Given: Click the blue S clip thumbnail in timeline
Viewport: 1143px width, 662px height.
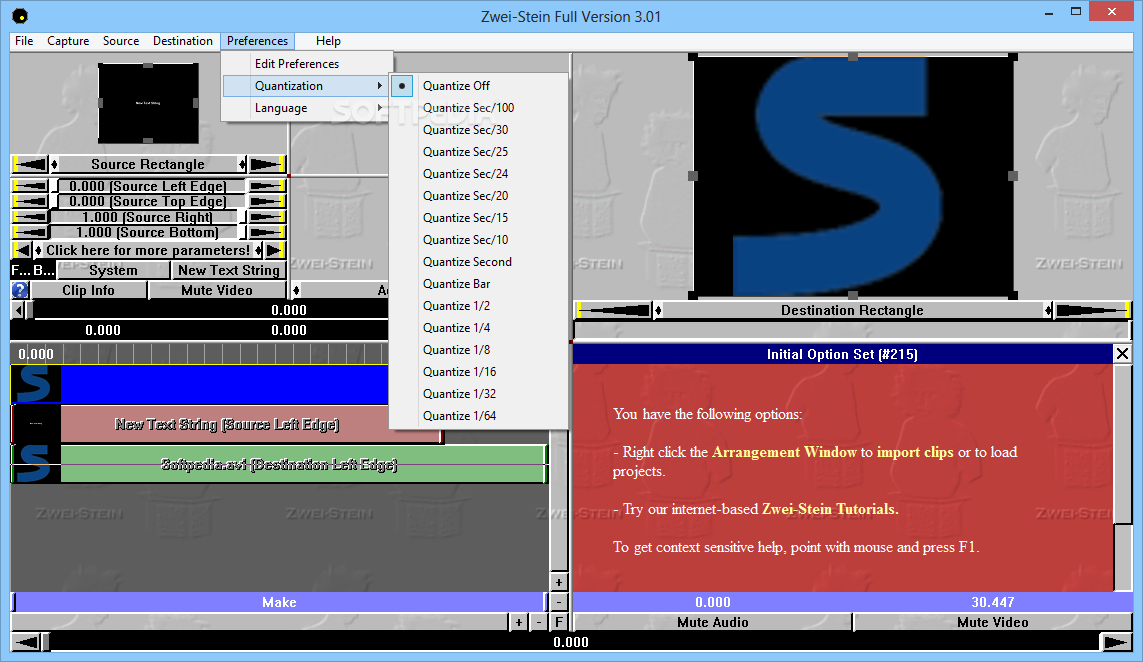Looking at the screenshot, I should (35, 384).
